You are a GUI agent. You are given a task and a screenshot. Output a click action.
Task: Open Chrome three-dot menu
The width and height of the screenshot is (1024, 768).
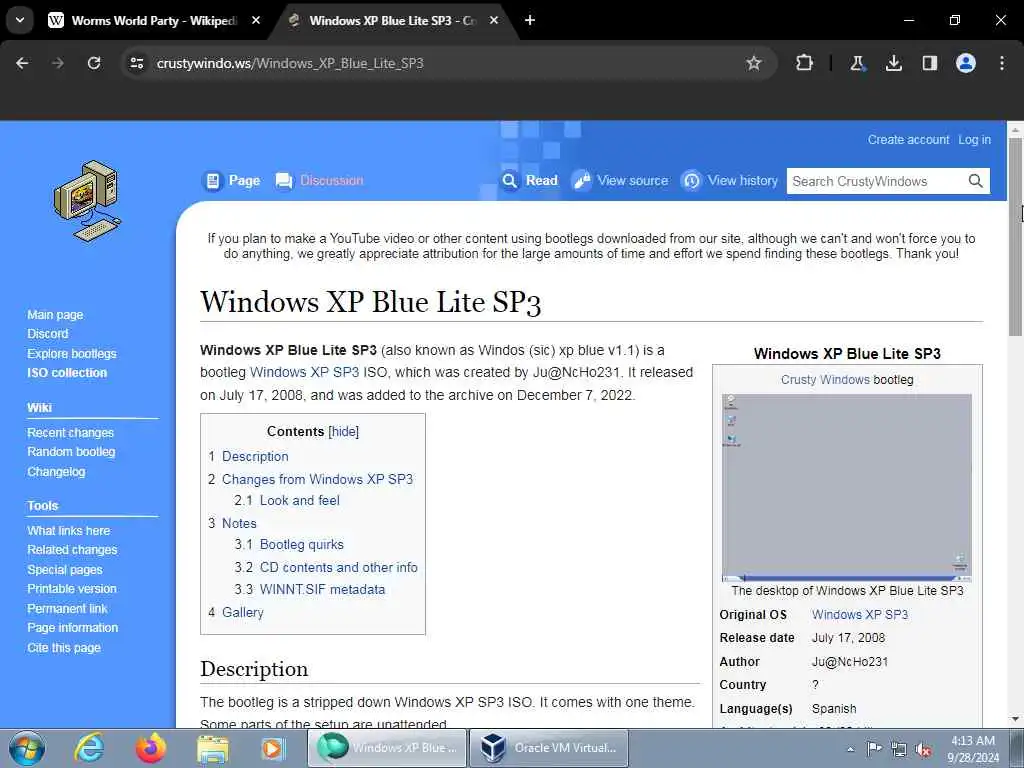1002,63
